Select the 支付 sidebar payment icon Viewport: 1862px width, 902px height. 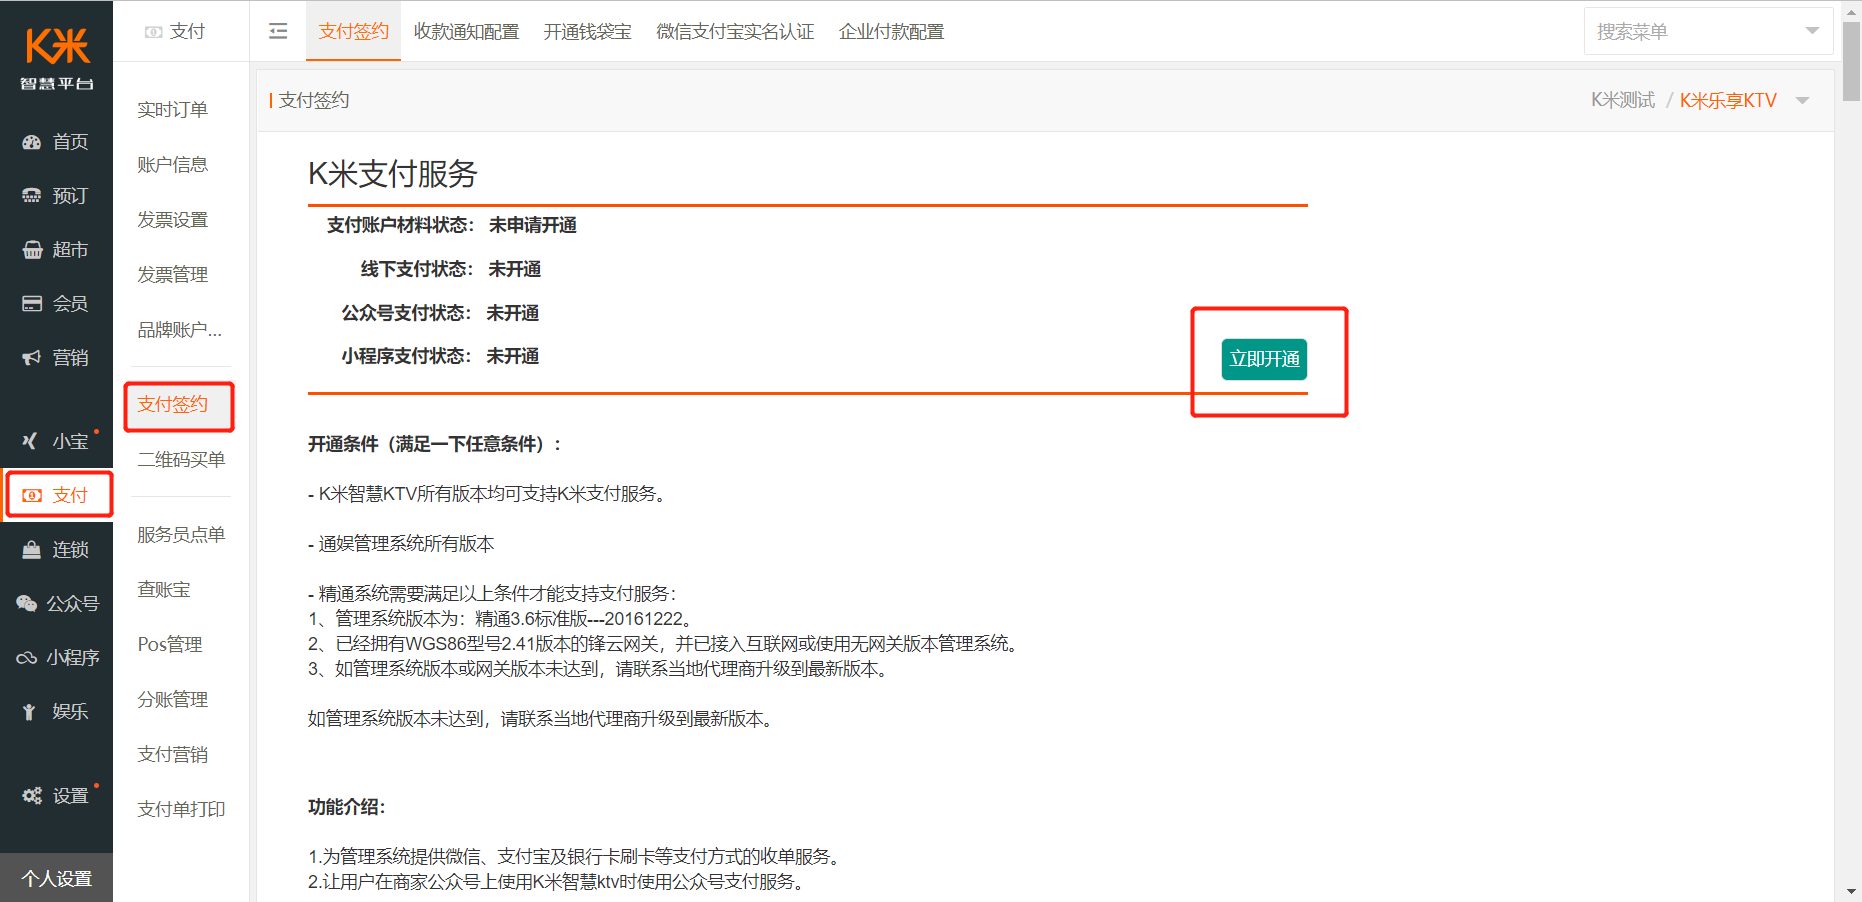coord(32,495)
